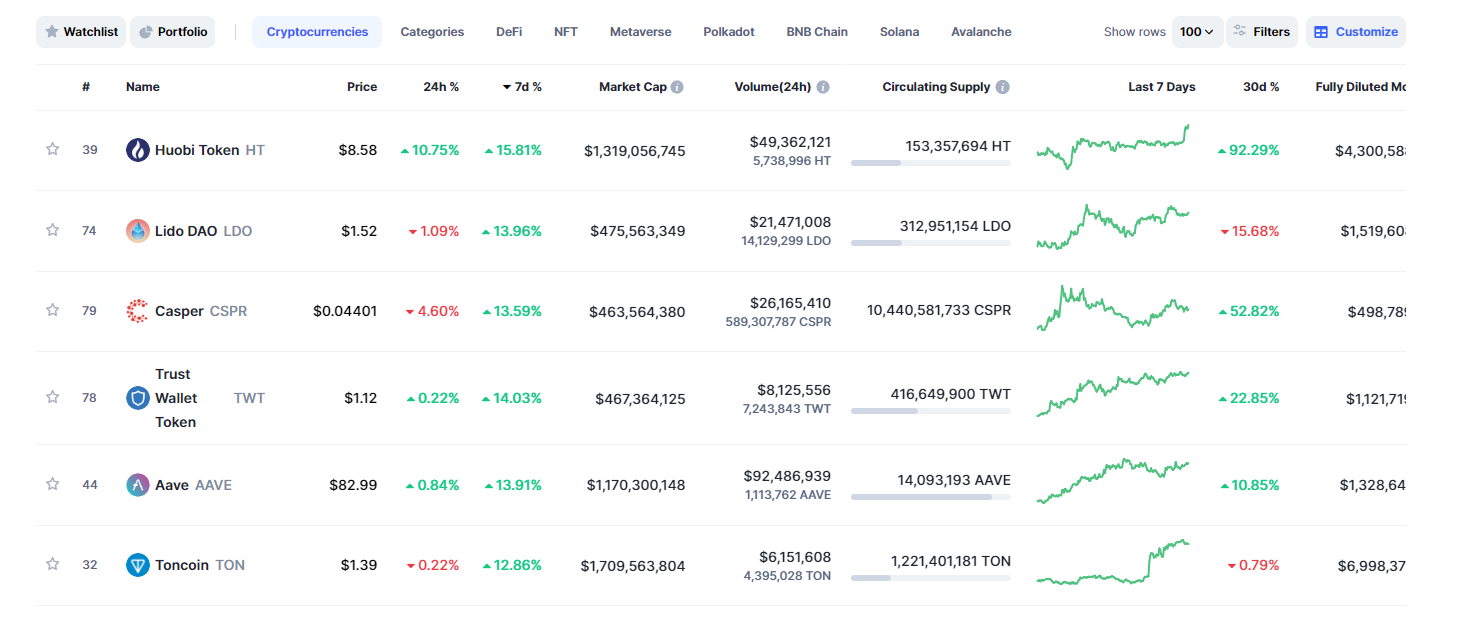Click the Circulating Supply info icon
This screenshot has height=617, width=1483.
click(x=1002, y=87)
